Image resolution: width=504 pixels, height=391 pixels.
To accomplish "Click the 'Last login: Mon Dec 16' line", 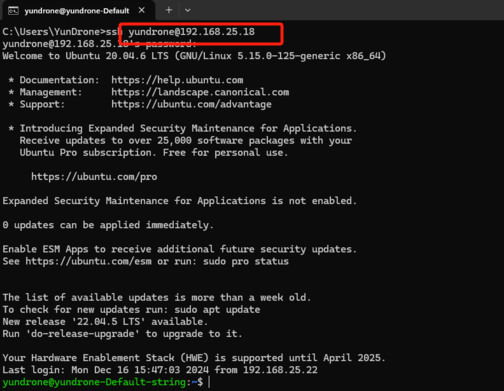I will pos(160,370).
